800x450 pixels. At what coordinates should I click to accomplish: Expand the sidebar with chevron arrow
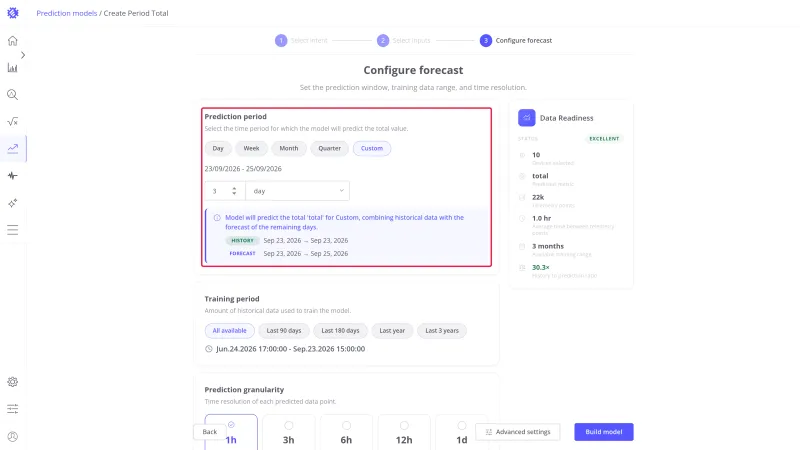23,55
